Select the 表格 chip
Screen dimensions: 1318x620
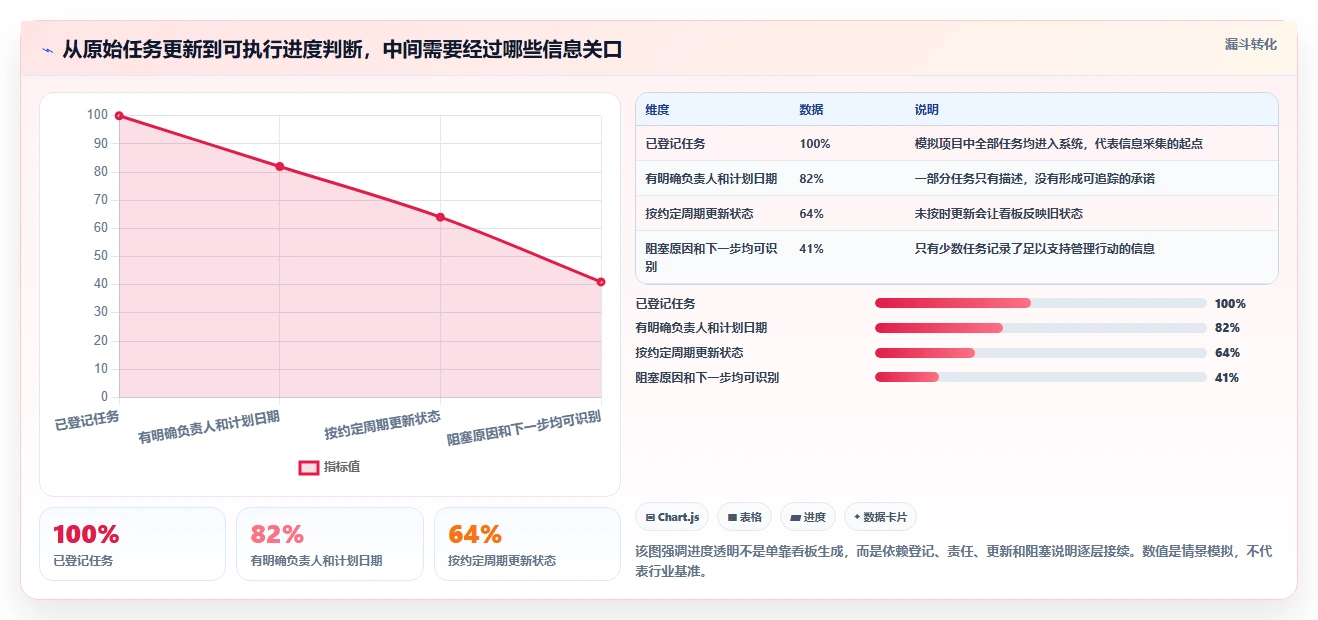(x=744, y=517)
